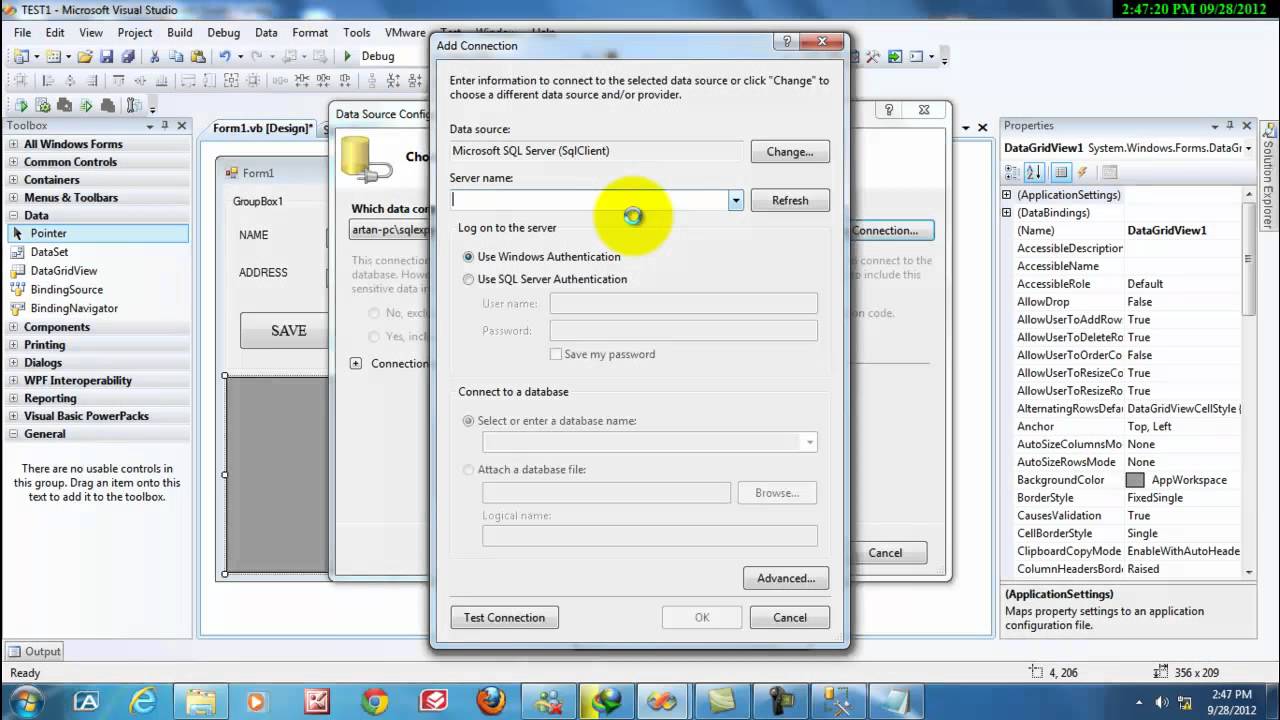Viewport: 1280px width, 720px height.
Task: Expand All Windows Forms toolbox group
Action: pos(14,144)
